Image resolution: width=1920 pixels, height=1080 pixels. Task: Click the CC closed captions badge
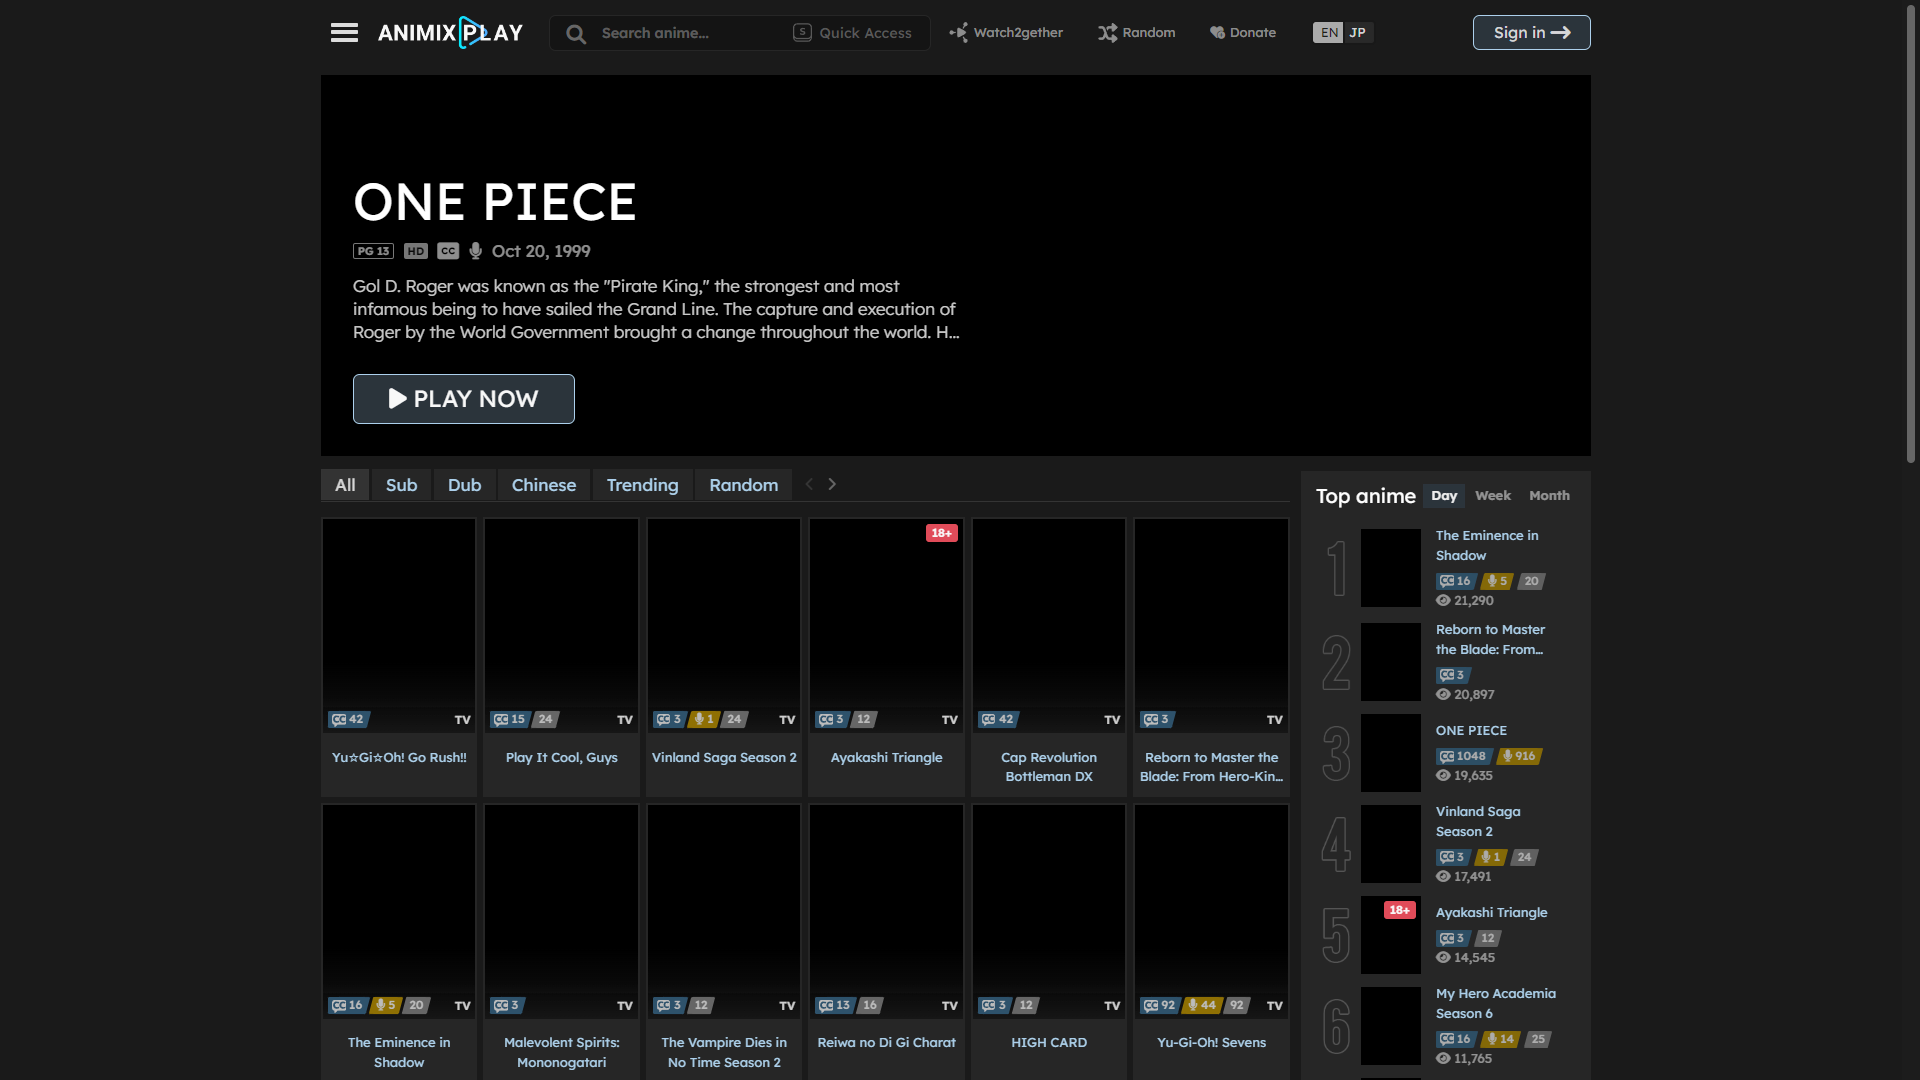(448, 251)
